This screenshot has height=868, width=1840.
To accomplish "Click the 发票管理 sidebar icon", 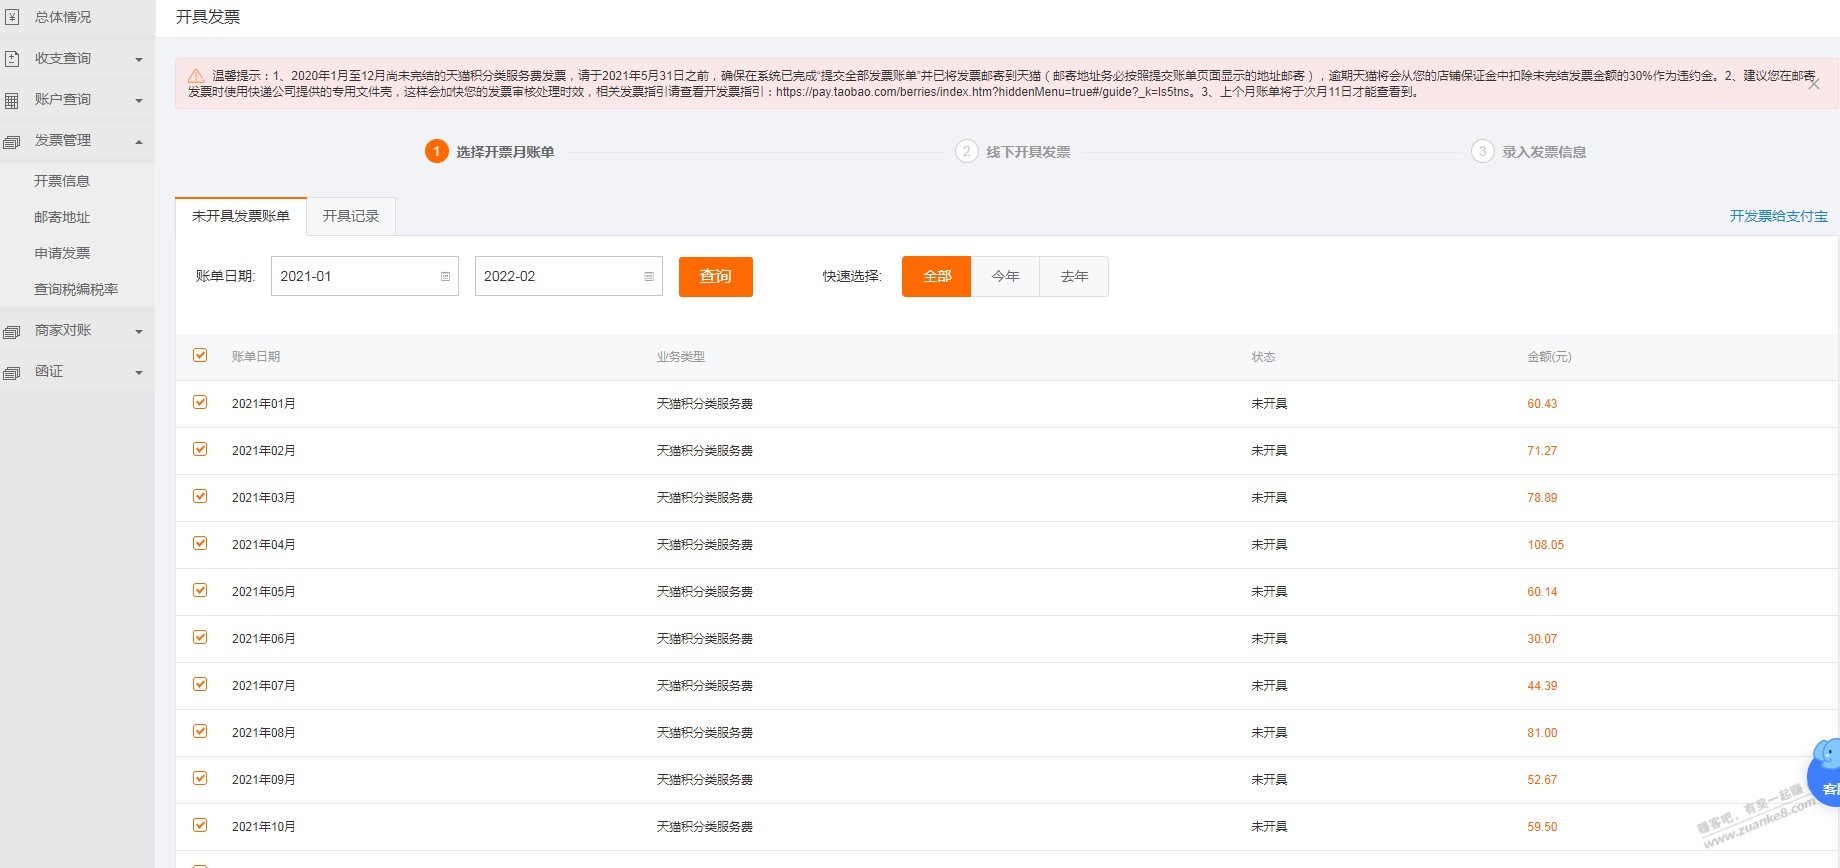I will tap(12, 141).
